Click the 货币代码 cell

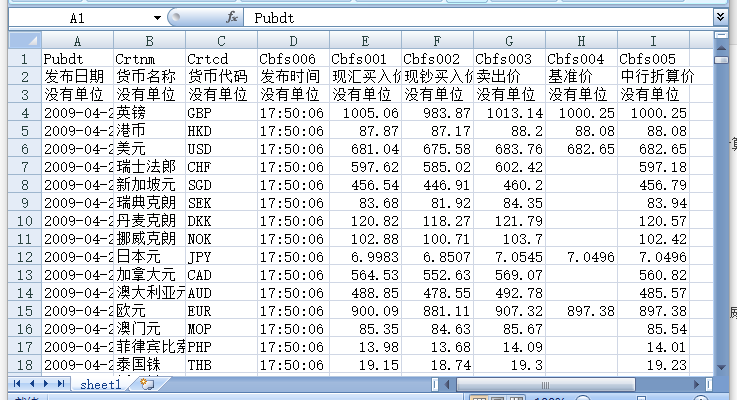click(221, 77)
